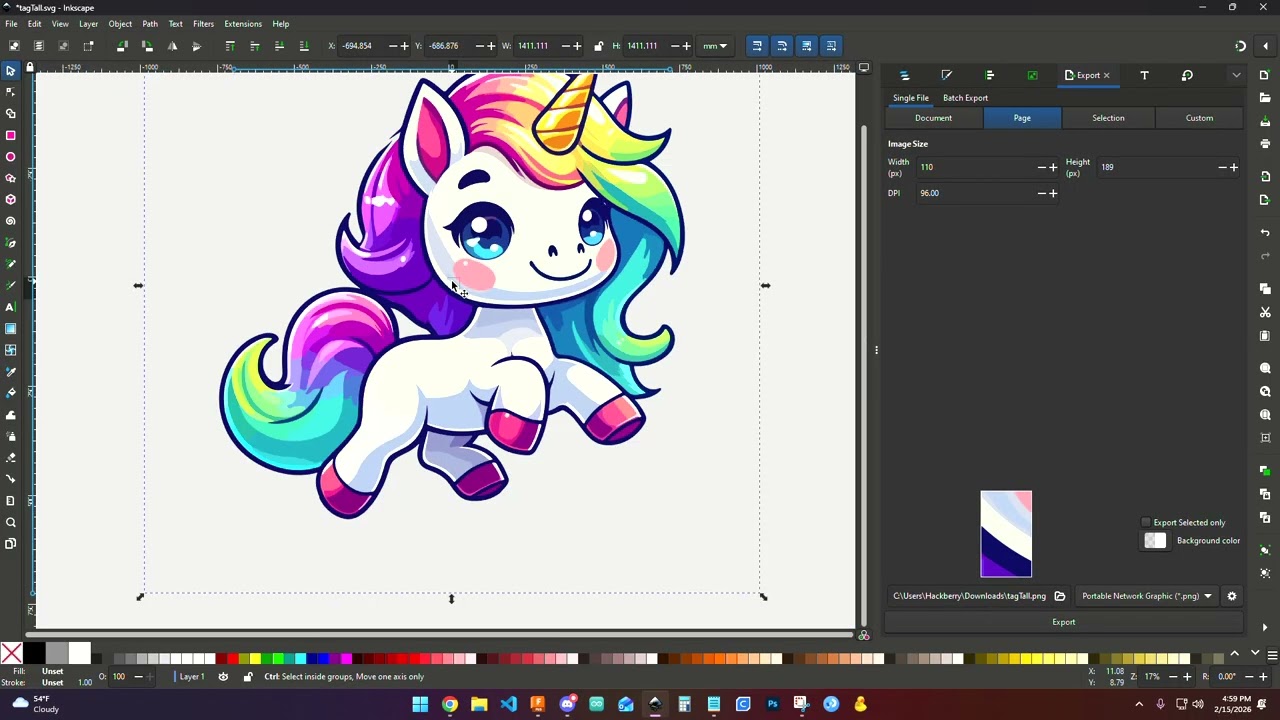Pick the yellow swatch in palette

[255, 658]
